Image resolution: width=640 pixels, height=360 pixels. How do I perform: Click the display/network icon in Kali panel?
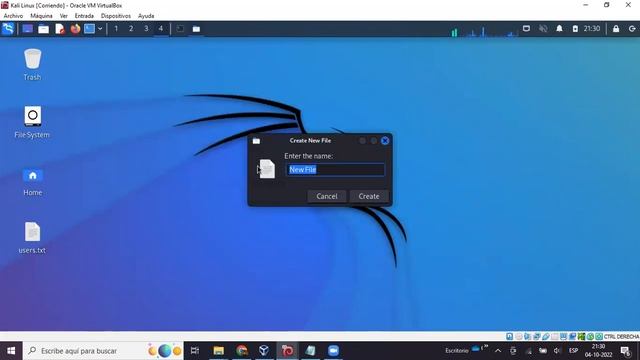(x=527, y=29)
